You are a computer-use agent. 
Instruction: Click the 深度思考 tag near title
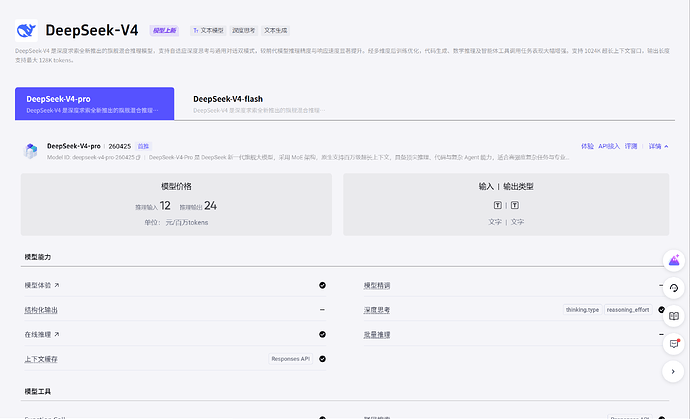pyautogui.click(x=244, y=30)
